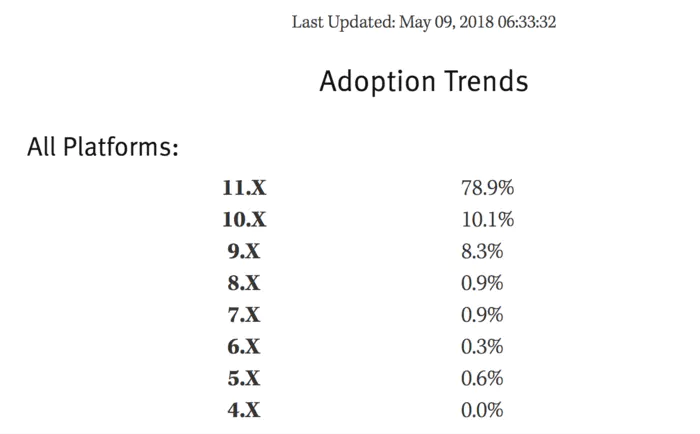Select the 0.3% adoption value
Viewport: 700px width, 434px height.
pos(482,347)
